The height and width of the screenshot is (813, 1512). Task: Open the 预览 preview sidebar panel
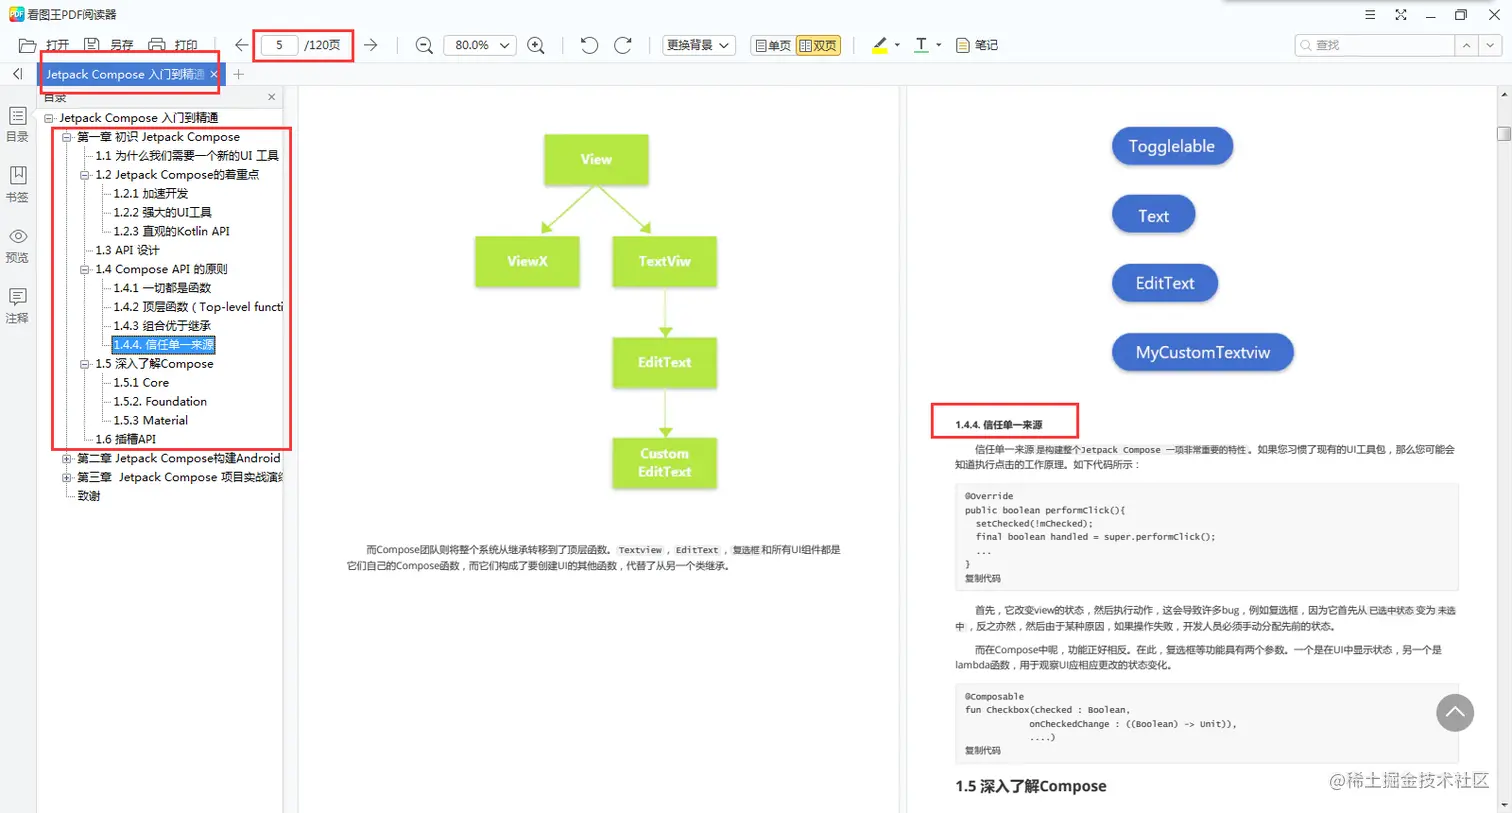point(17,245)
